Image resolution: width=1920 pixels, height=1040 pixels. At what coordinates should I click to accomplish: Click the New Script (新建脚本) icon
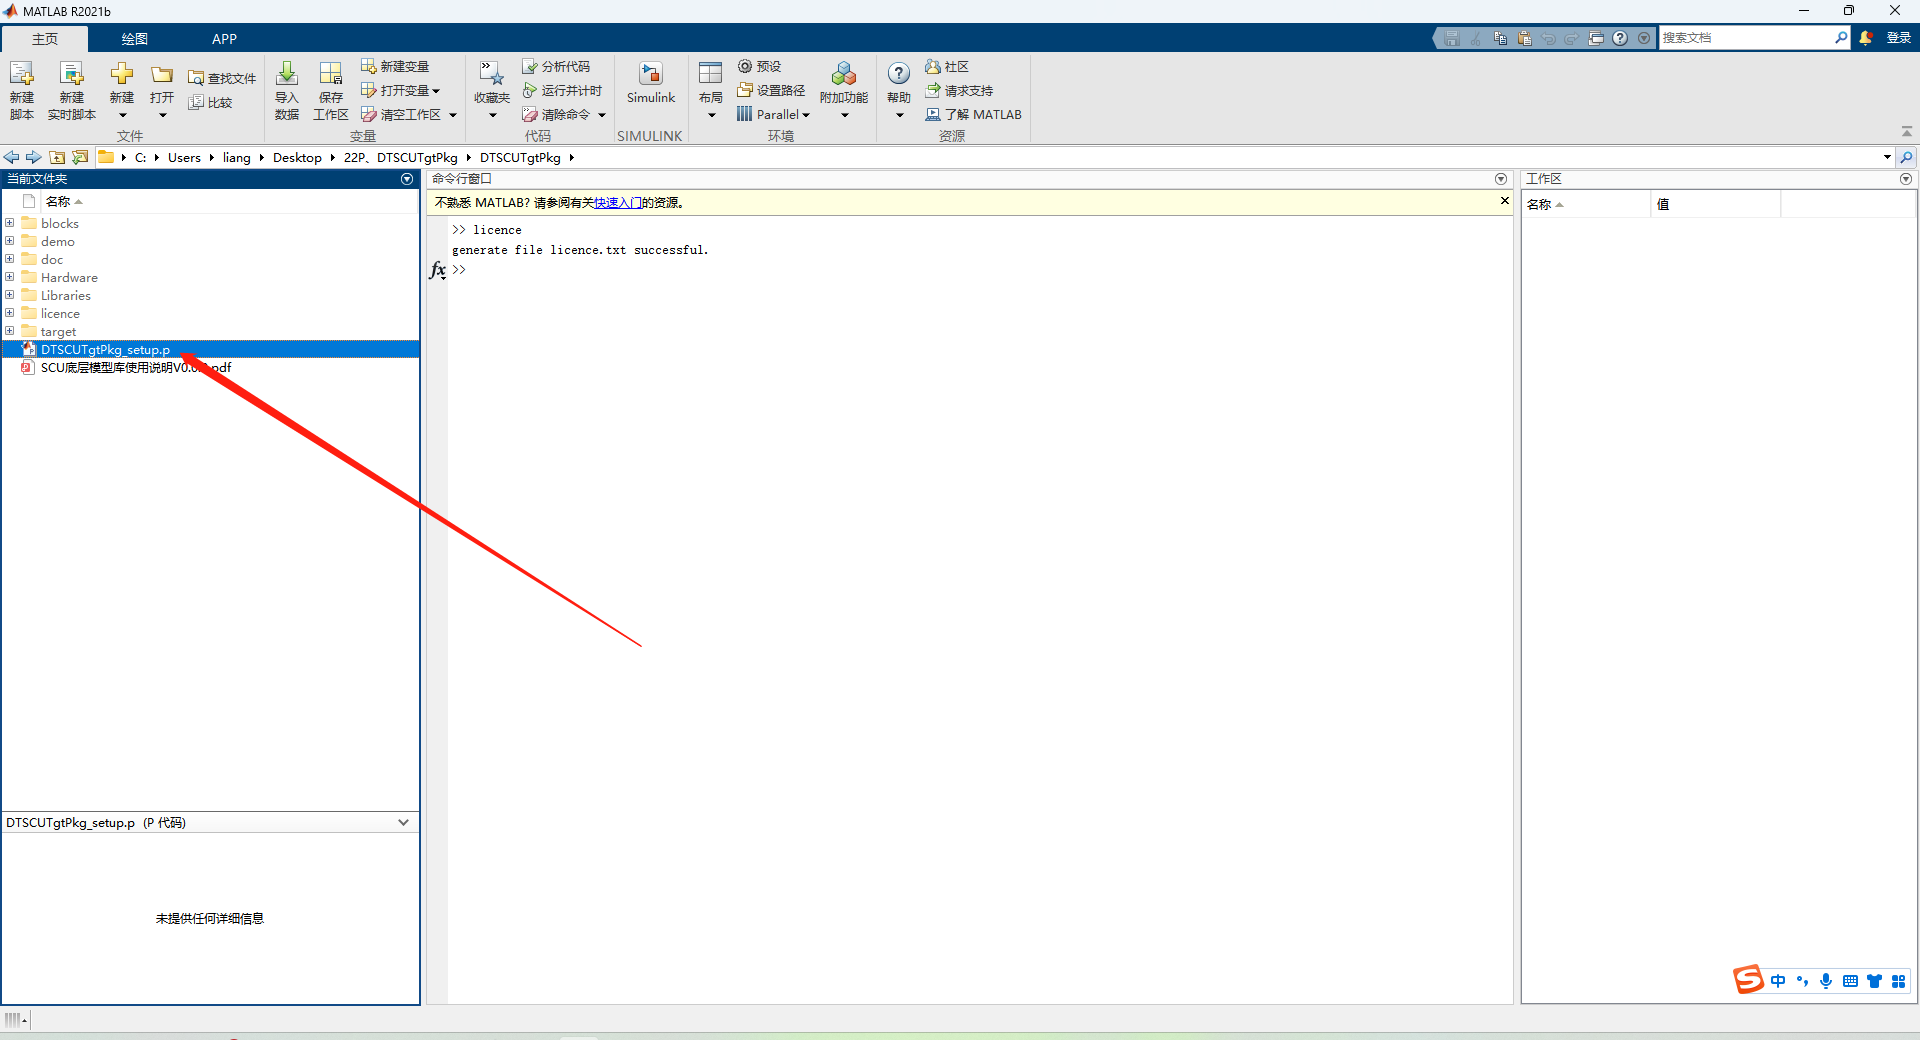coord(22,90)
